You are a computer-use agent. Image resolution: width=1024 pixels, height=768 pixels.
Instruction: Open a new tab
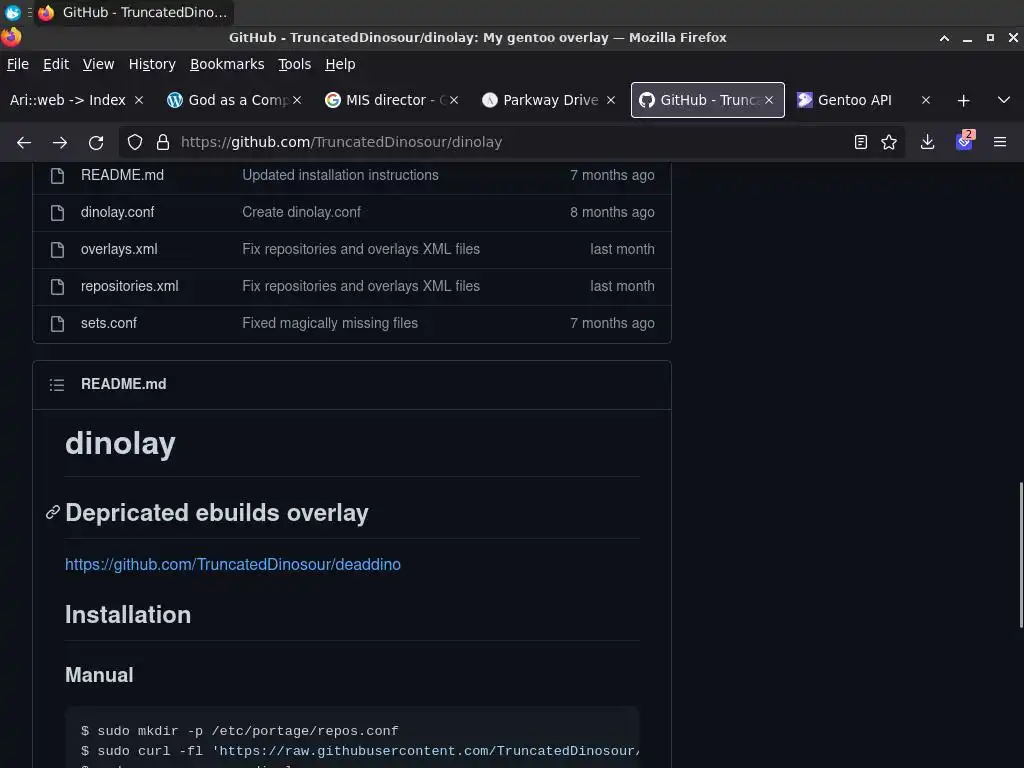(x=963, y=101)
